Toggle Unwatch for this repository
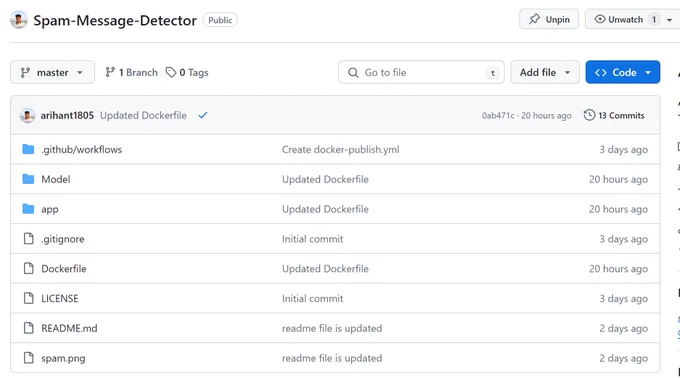680x378 pixels. pyautogui.click(x=624, y=20)
